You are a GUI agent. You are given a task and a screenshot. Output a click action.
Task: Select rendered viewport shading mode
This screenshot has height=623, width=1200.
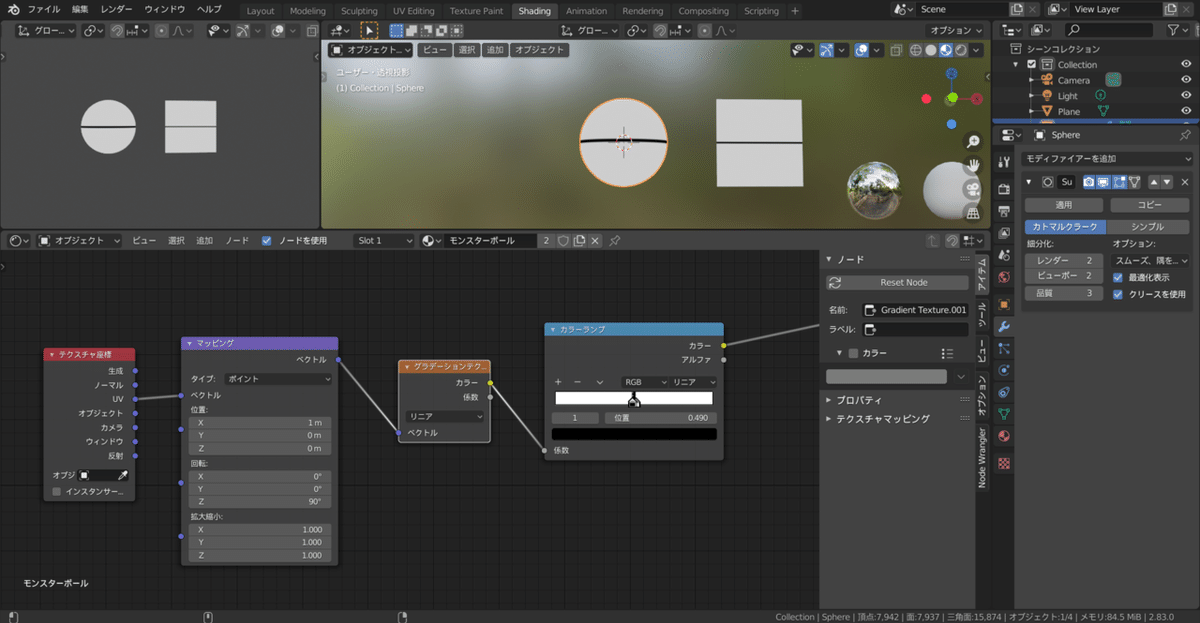961,50
